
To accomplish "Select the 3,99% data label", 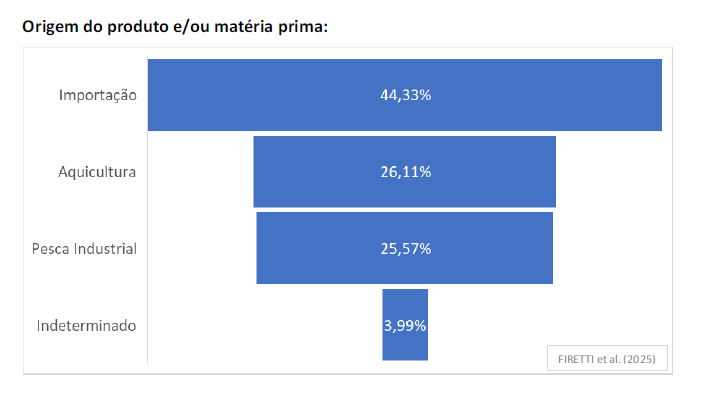I will coord(405,326).
